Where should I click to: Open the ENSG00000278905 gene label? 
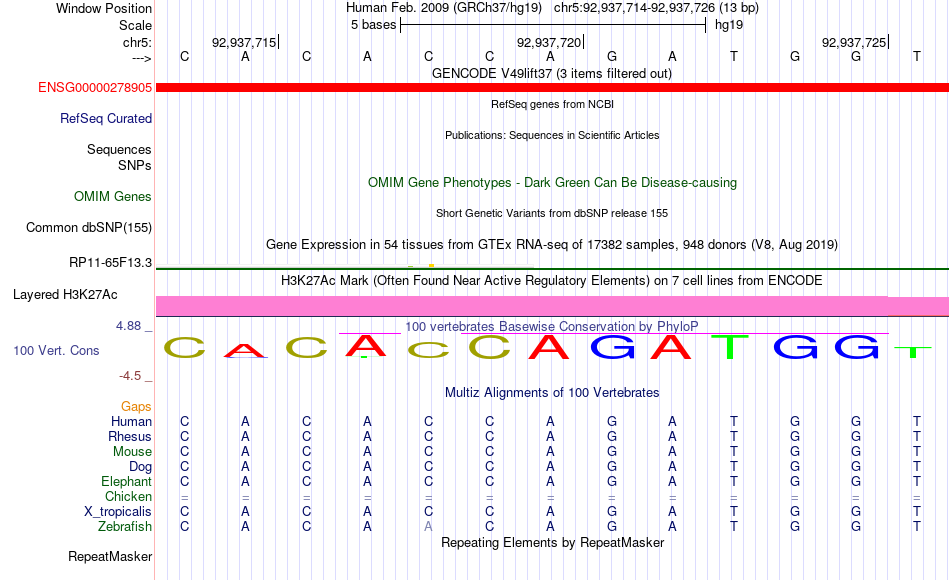pyautogui.click(x=95, y=87)
